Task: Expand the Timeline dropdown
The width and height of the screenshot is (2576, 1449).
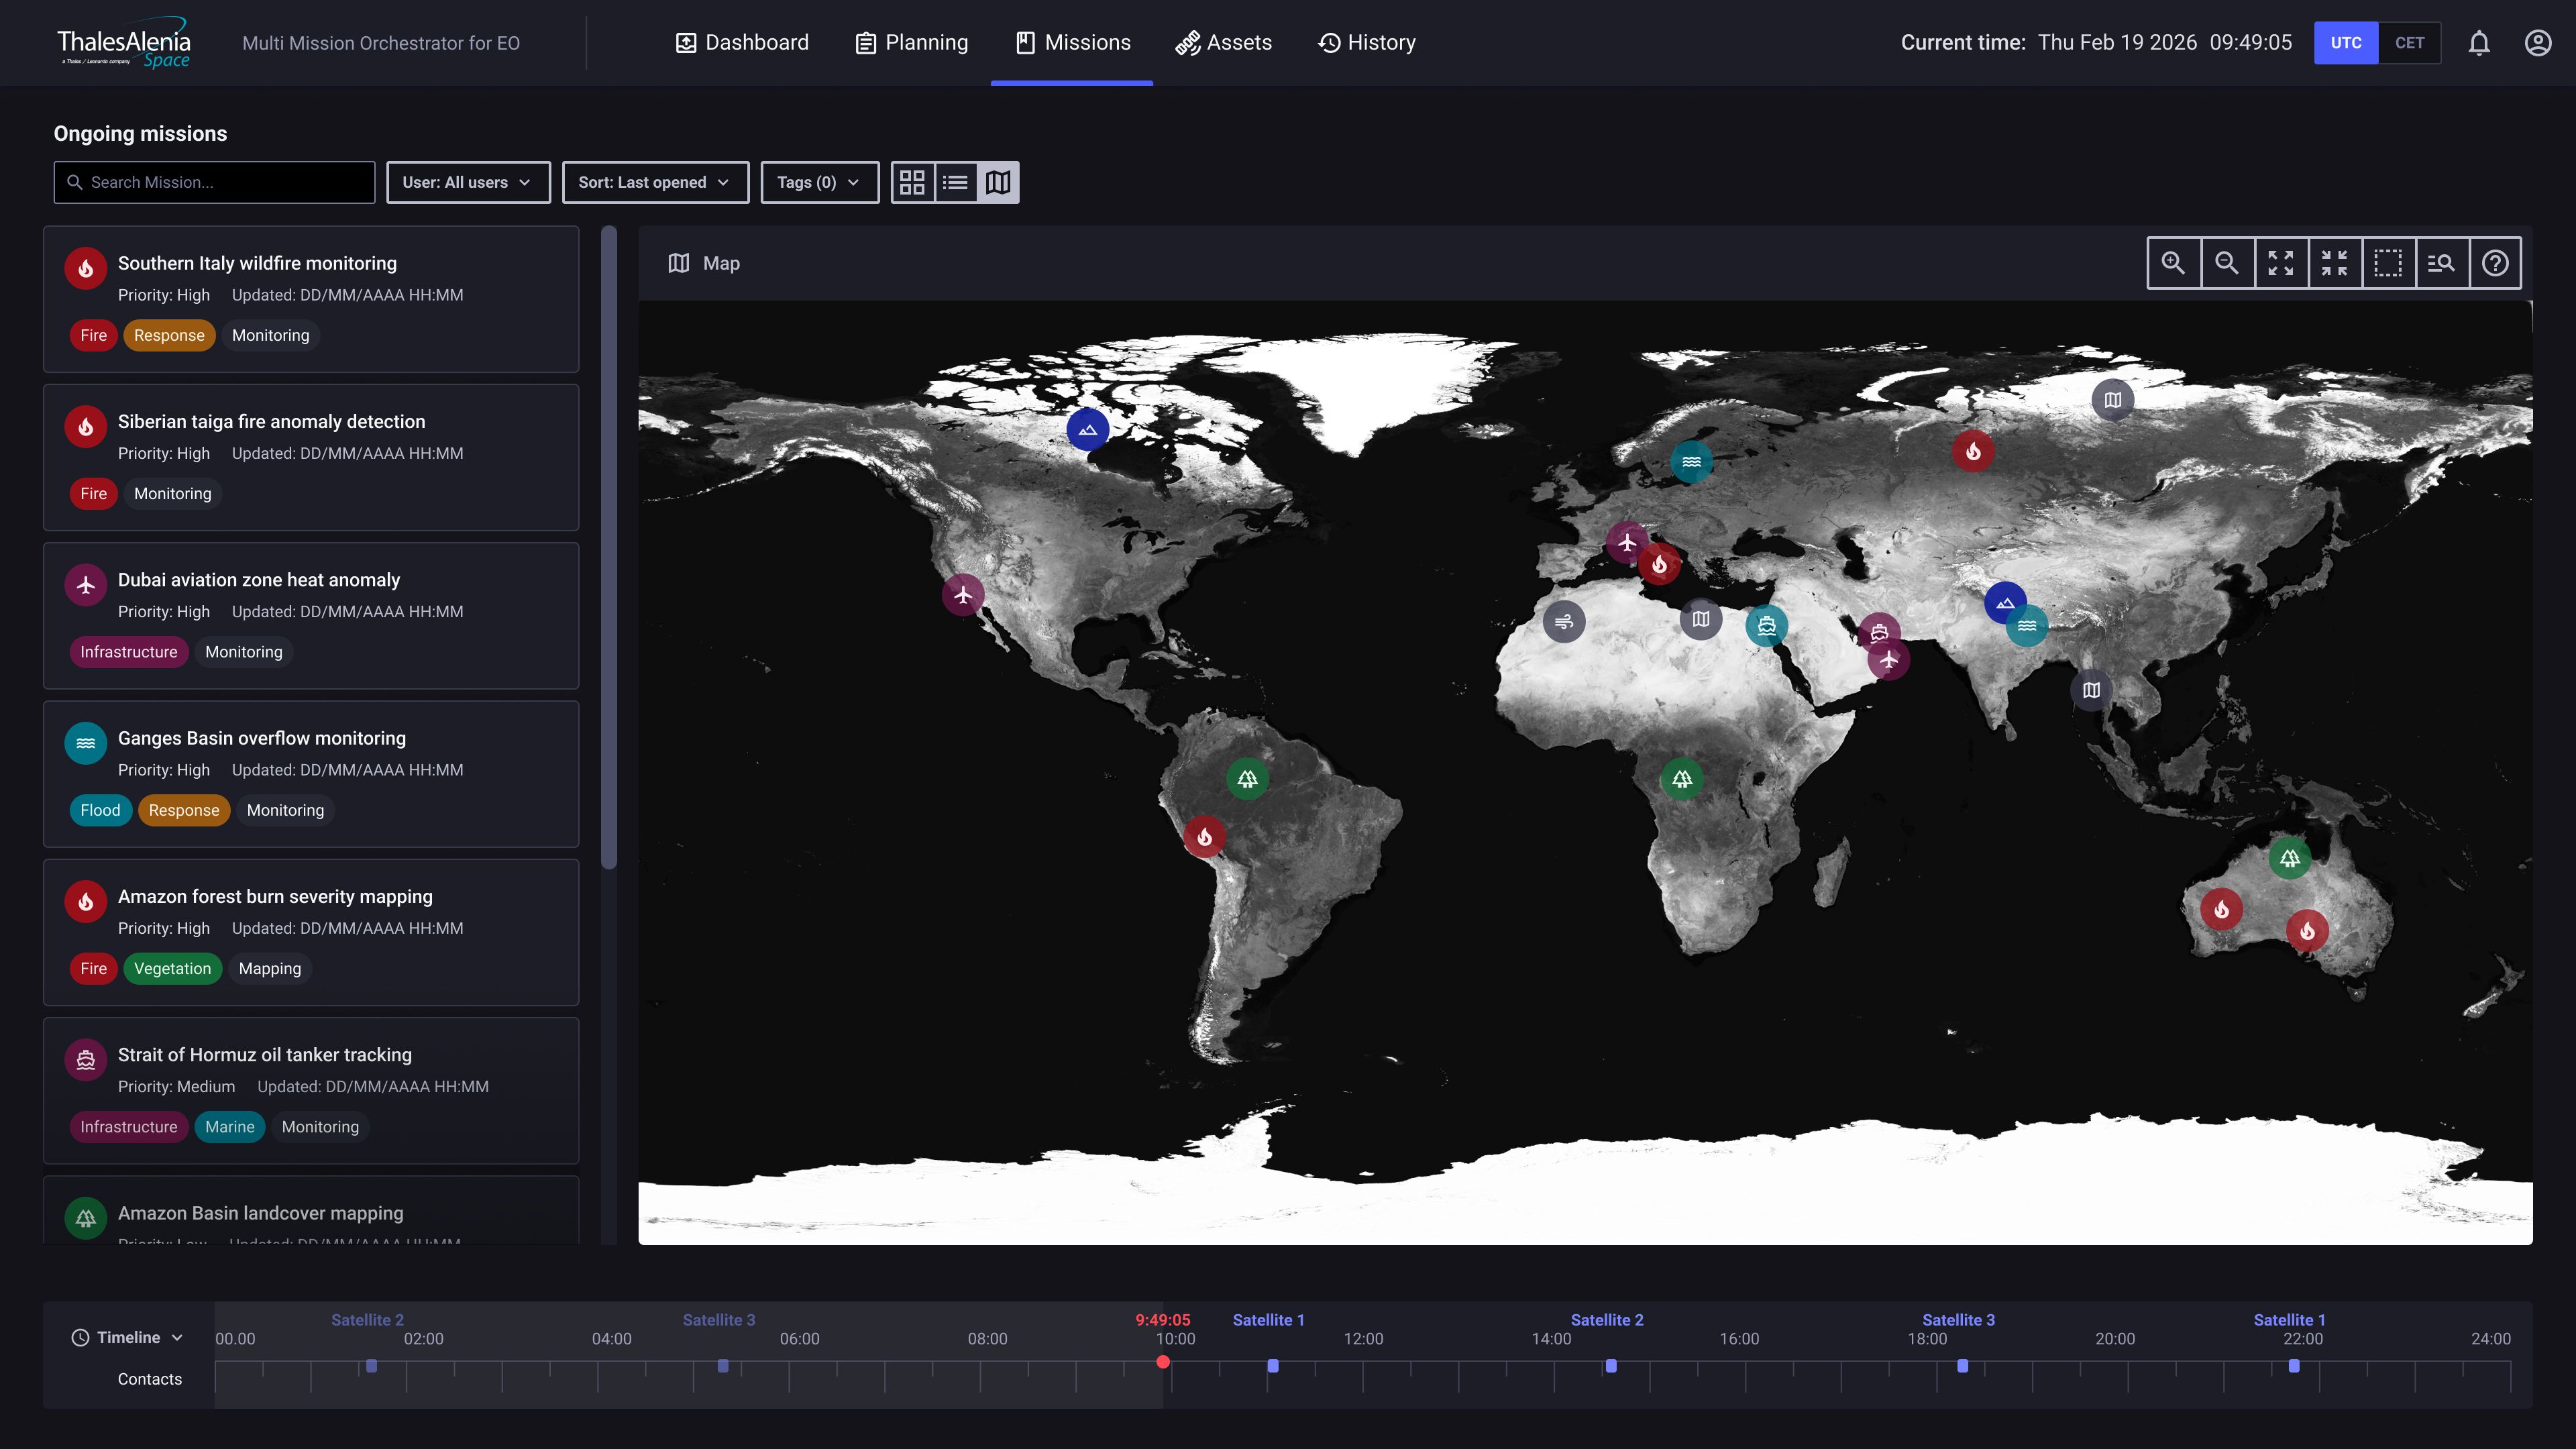Action: pos(128,1338)
